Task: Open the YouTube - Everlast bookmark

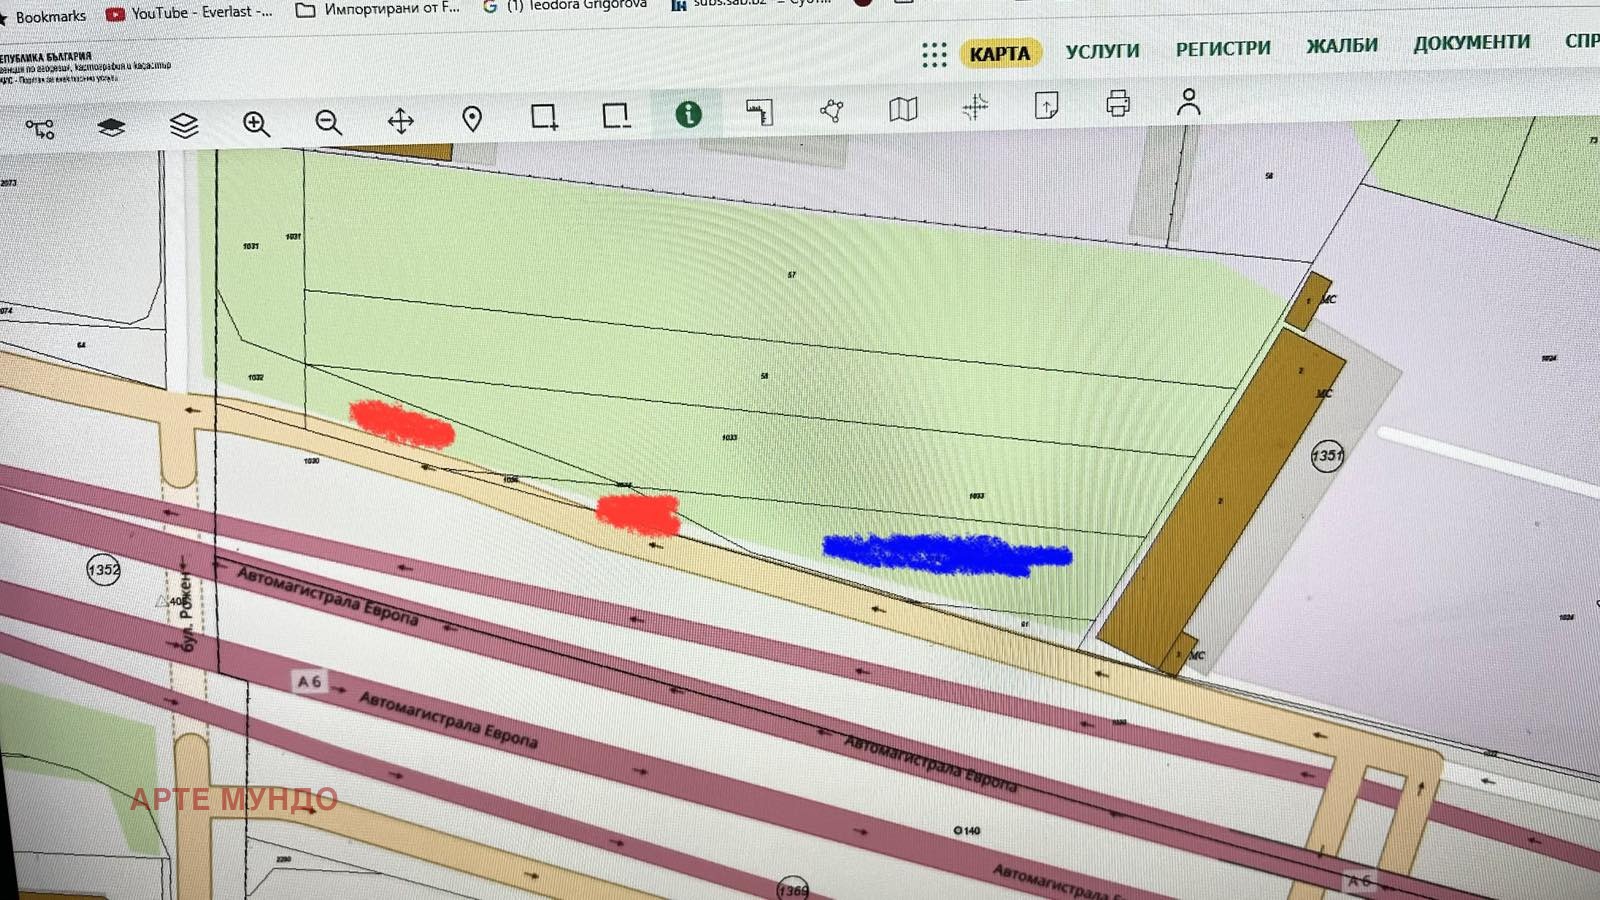Action: click(190, 13)
